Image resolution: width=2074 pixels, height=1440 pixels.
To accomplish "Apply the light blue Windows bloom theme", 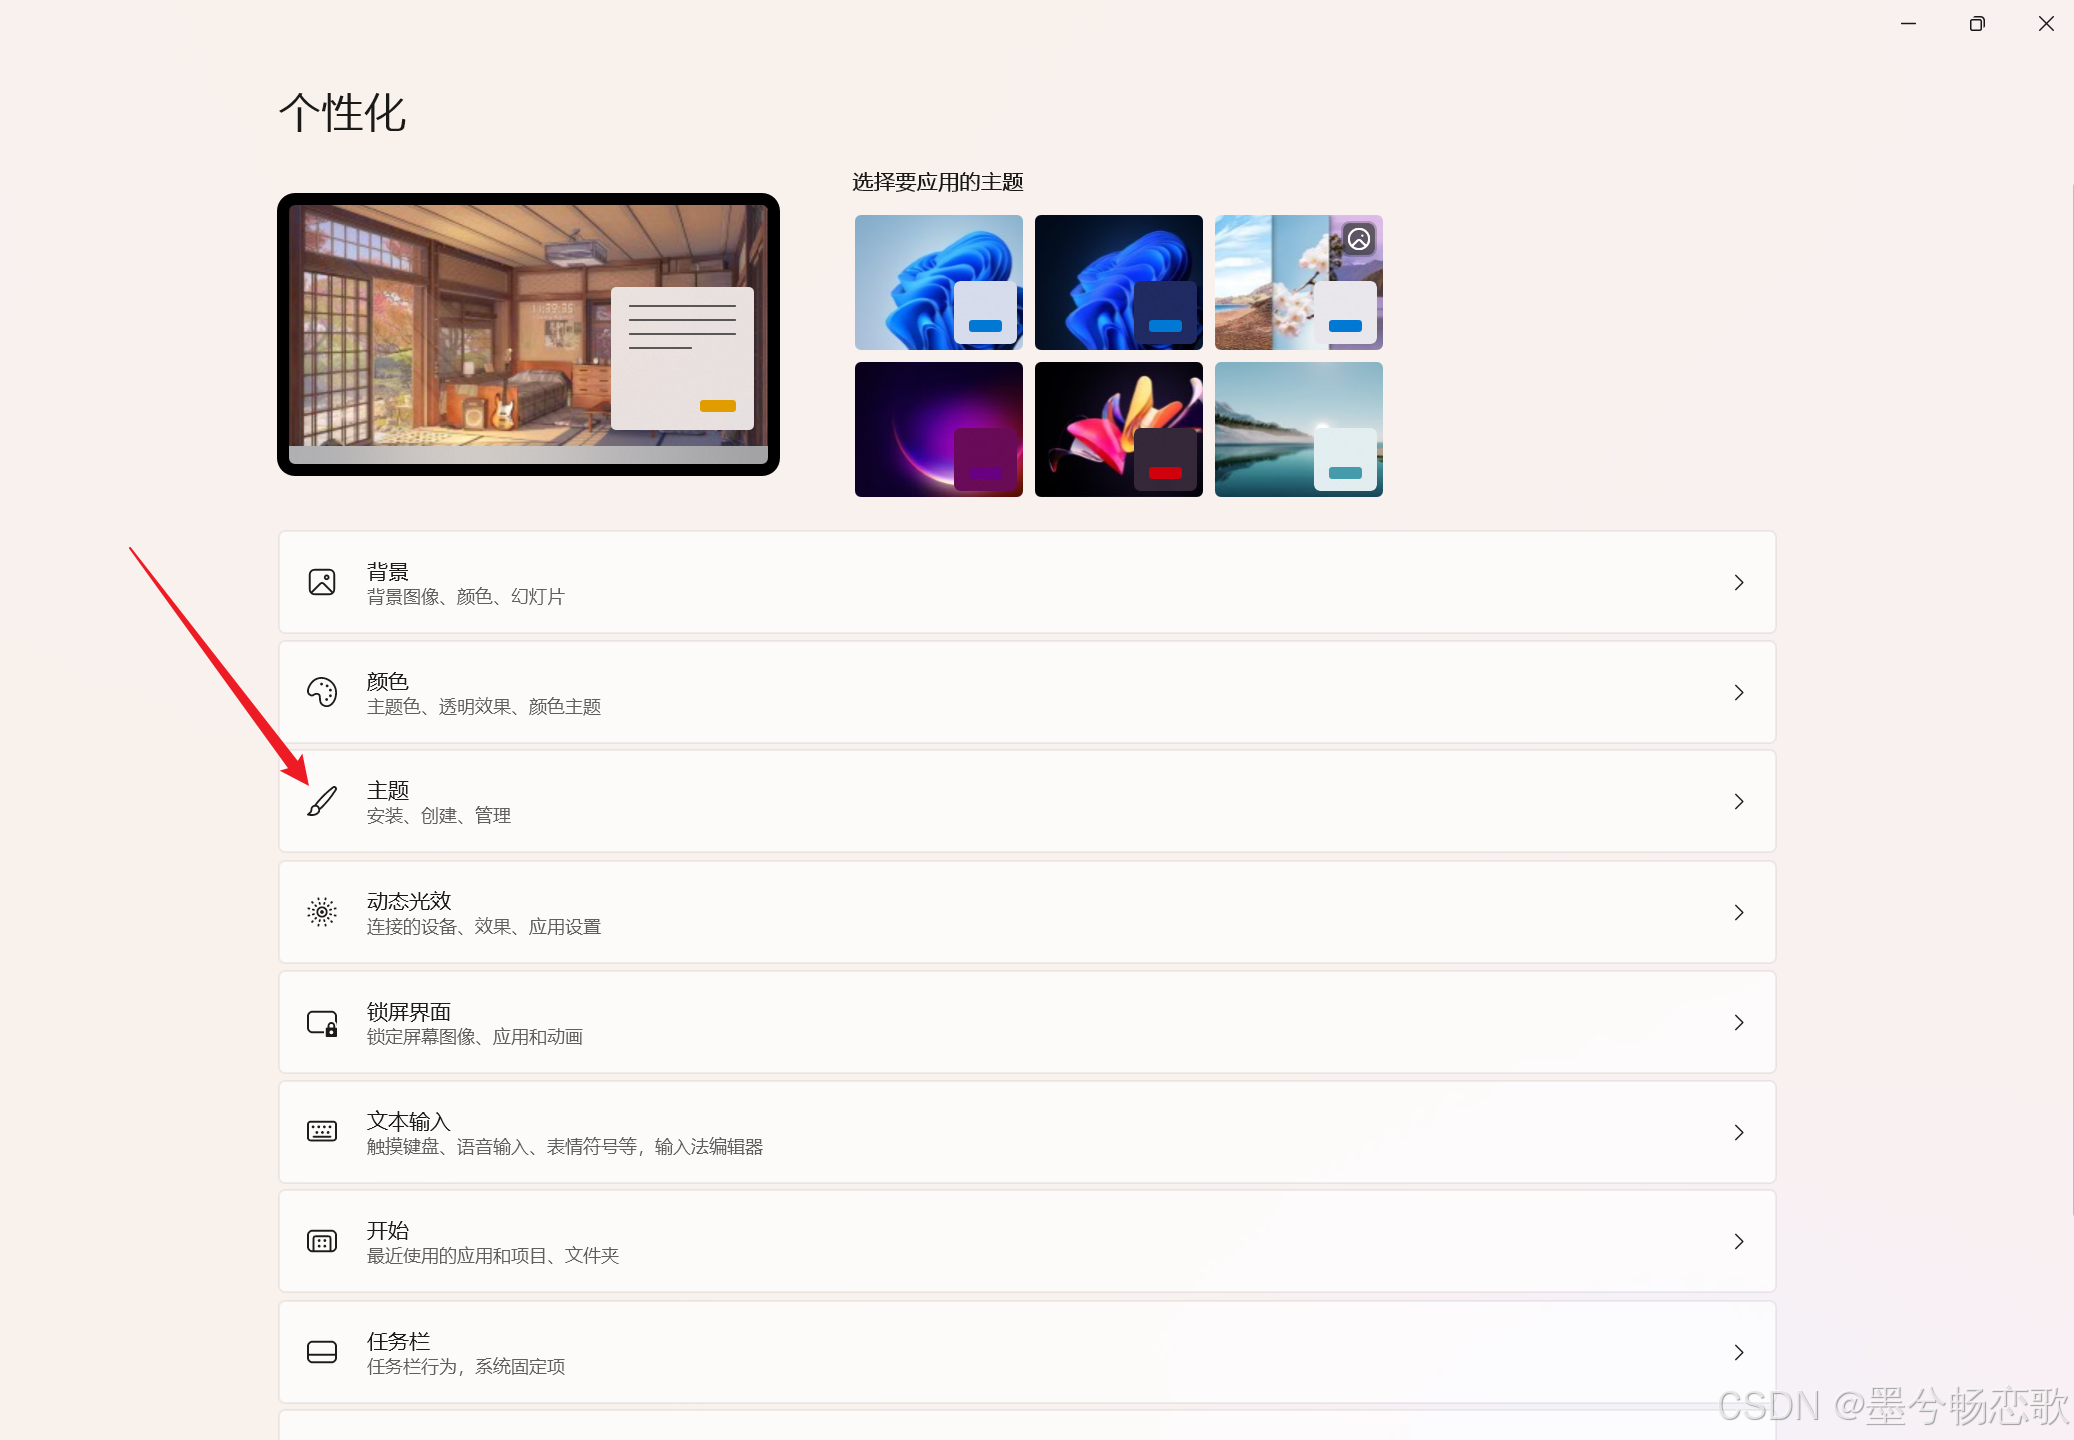I will [x=938, y=282].
